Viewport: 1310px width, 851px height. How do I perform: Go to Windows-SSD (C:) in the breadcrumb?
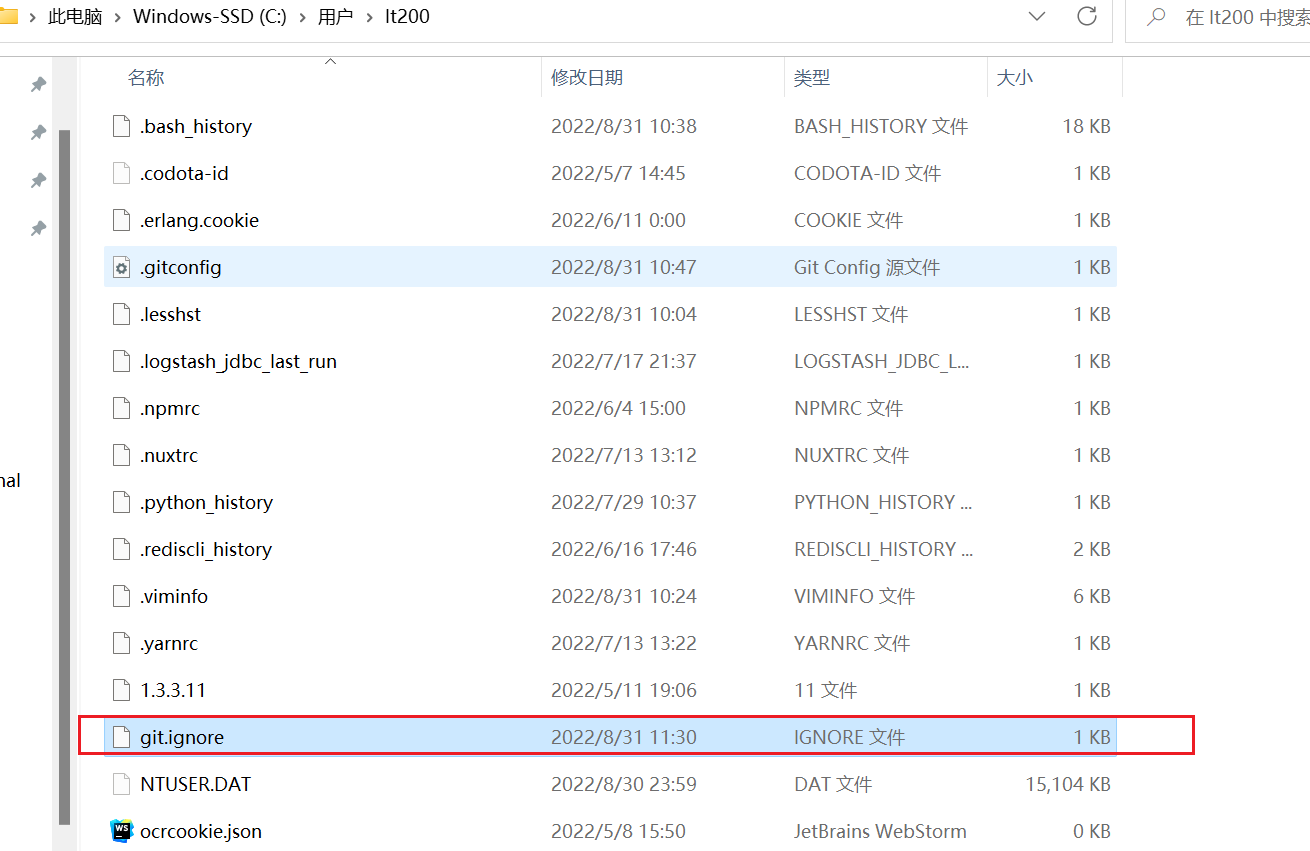[211, 17]
